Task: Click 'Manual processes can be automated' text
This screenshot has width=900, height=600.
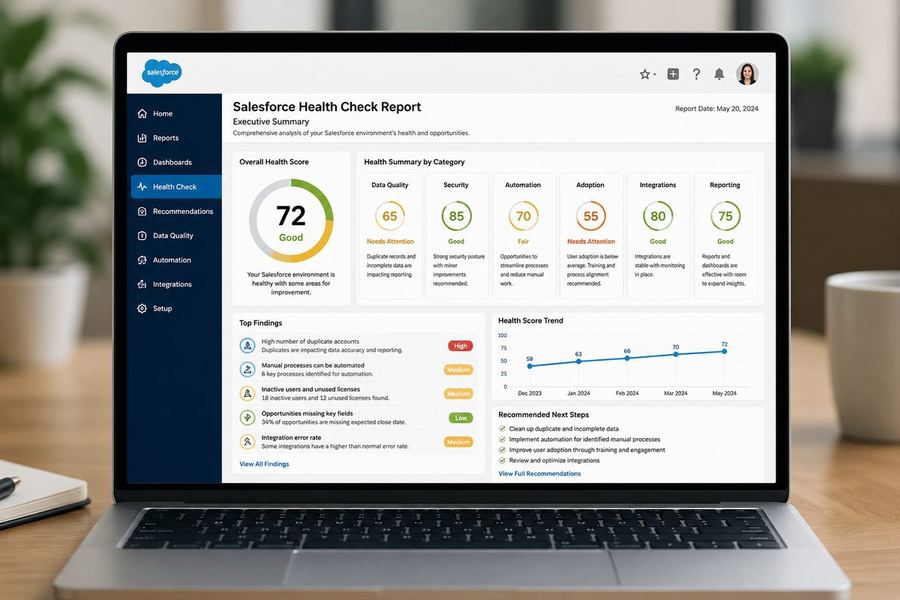Action: point(313,365)
